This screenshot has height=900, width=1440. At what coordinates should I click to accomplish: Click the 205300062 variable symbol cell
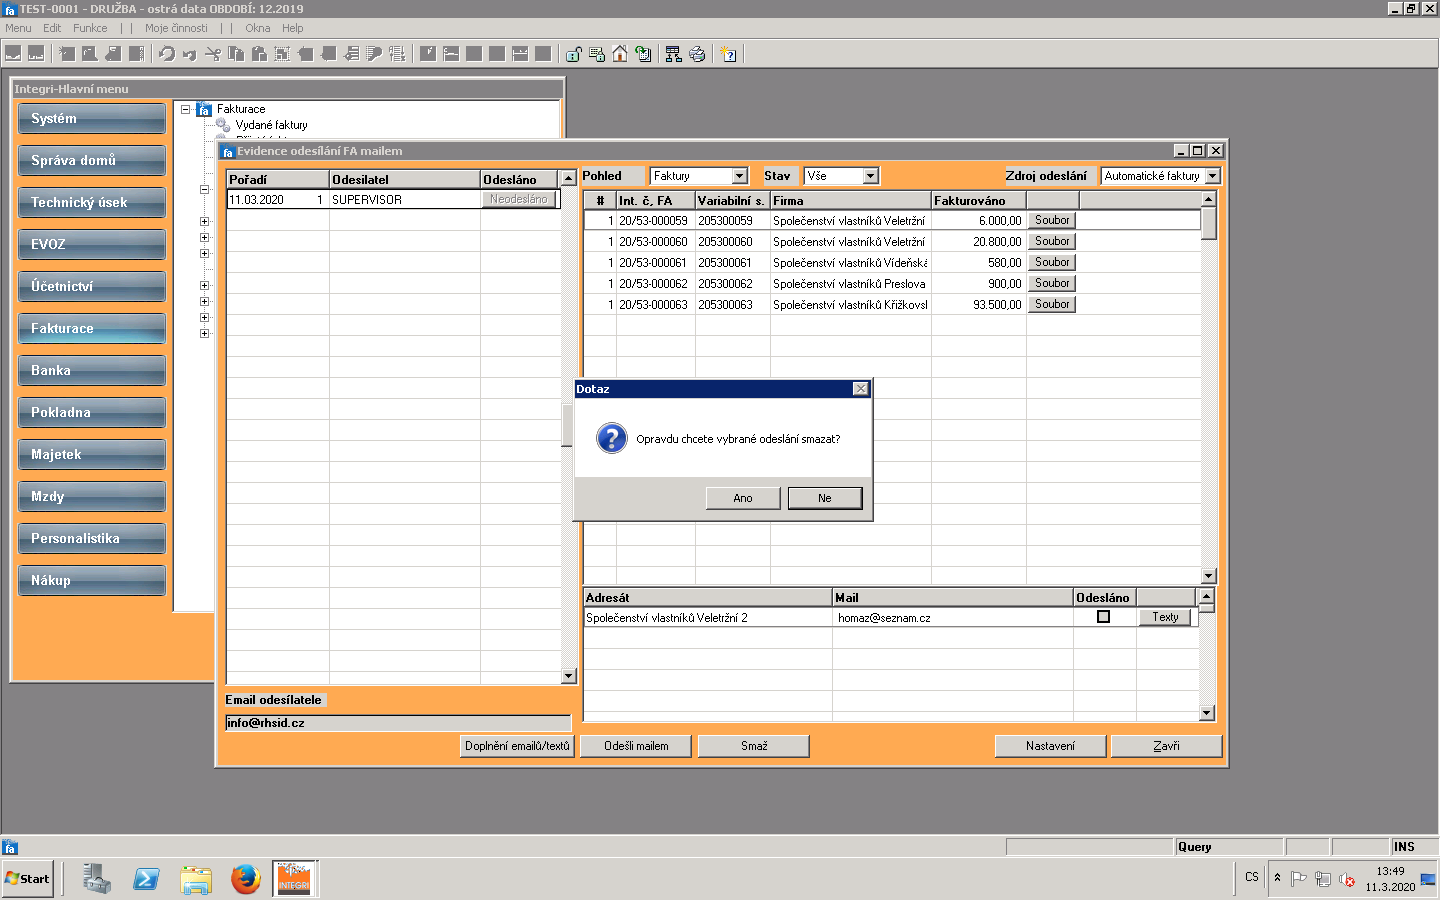[x=732, y=284]
